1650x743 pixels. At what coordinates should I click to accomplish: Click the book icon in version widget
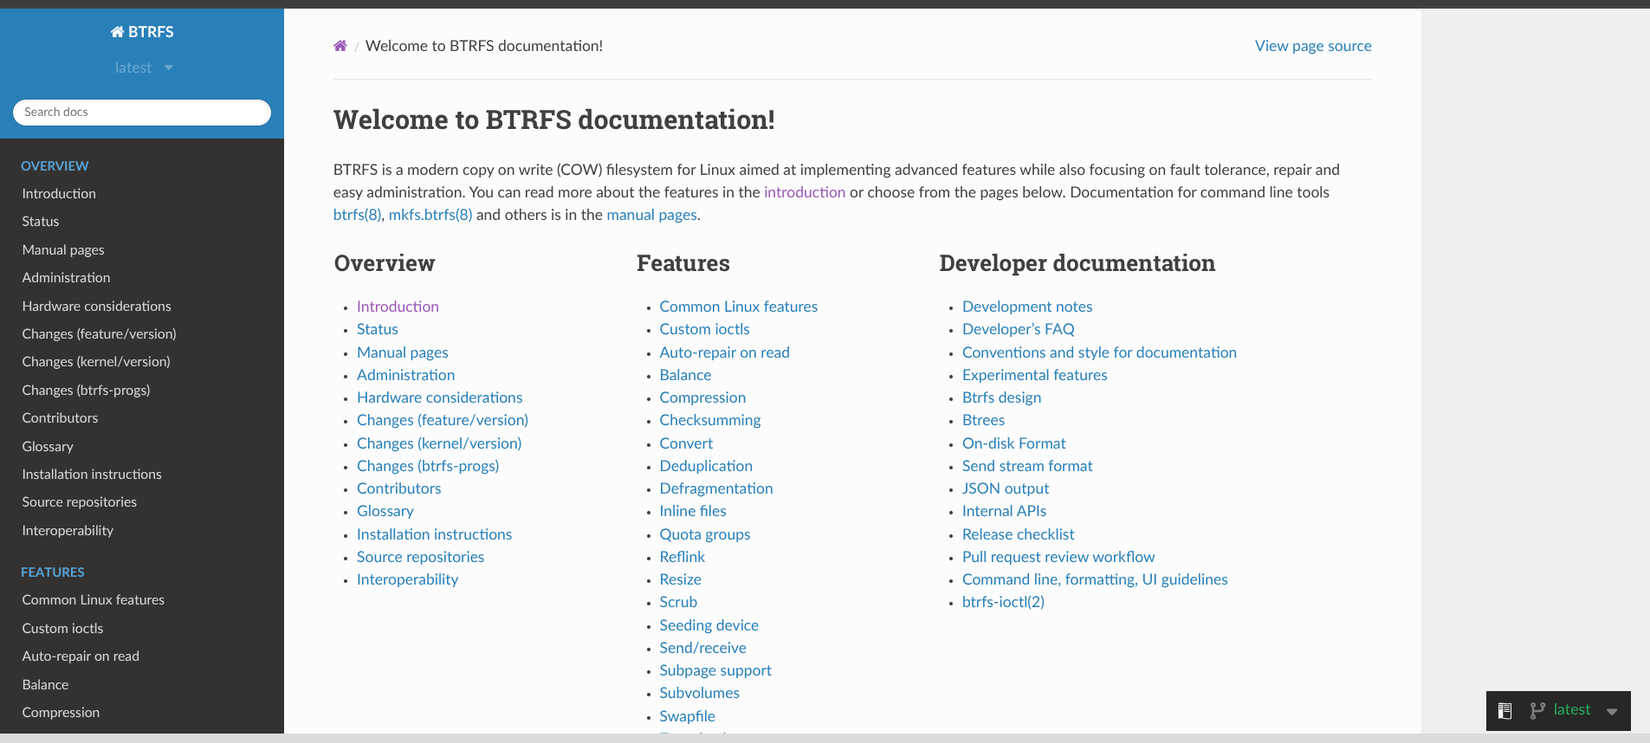[1505, 711]
